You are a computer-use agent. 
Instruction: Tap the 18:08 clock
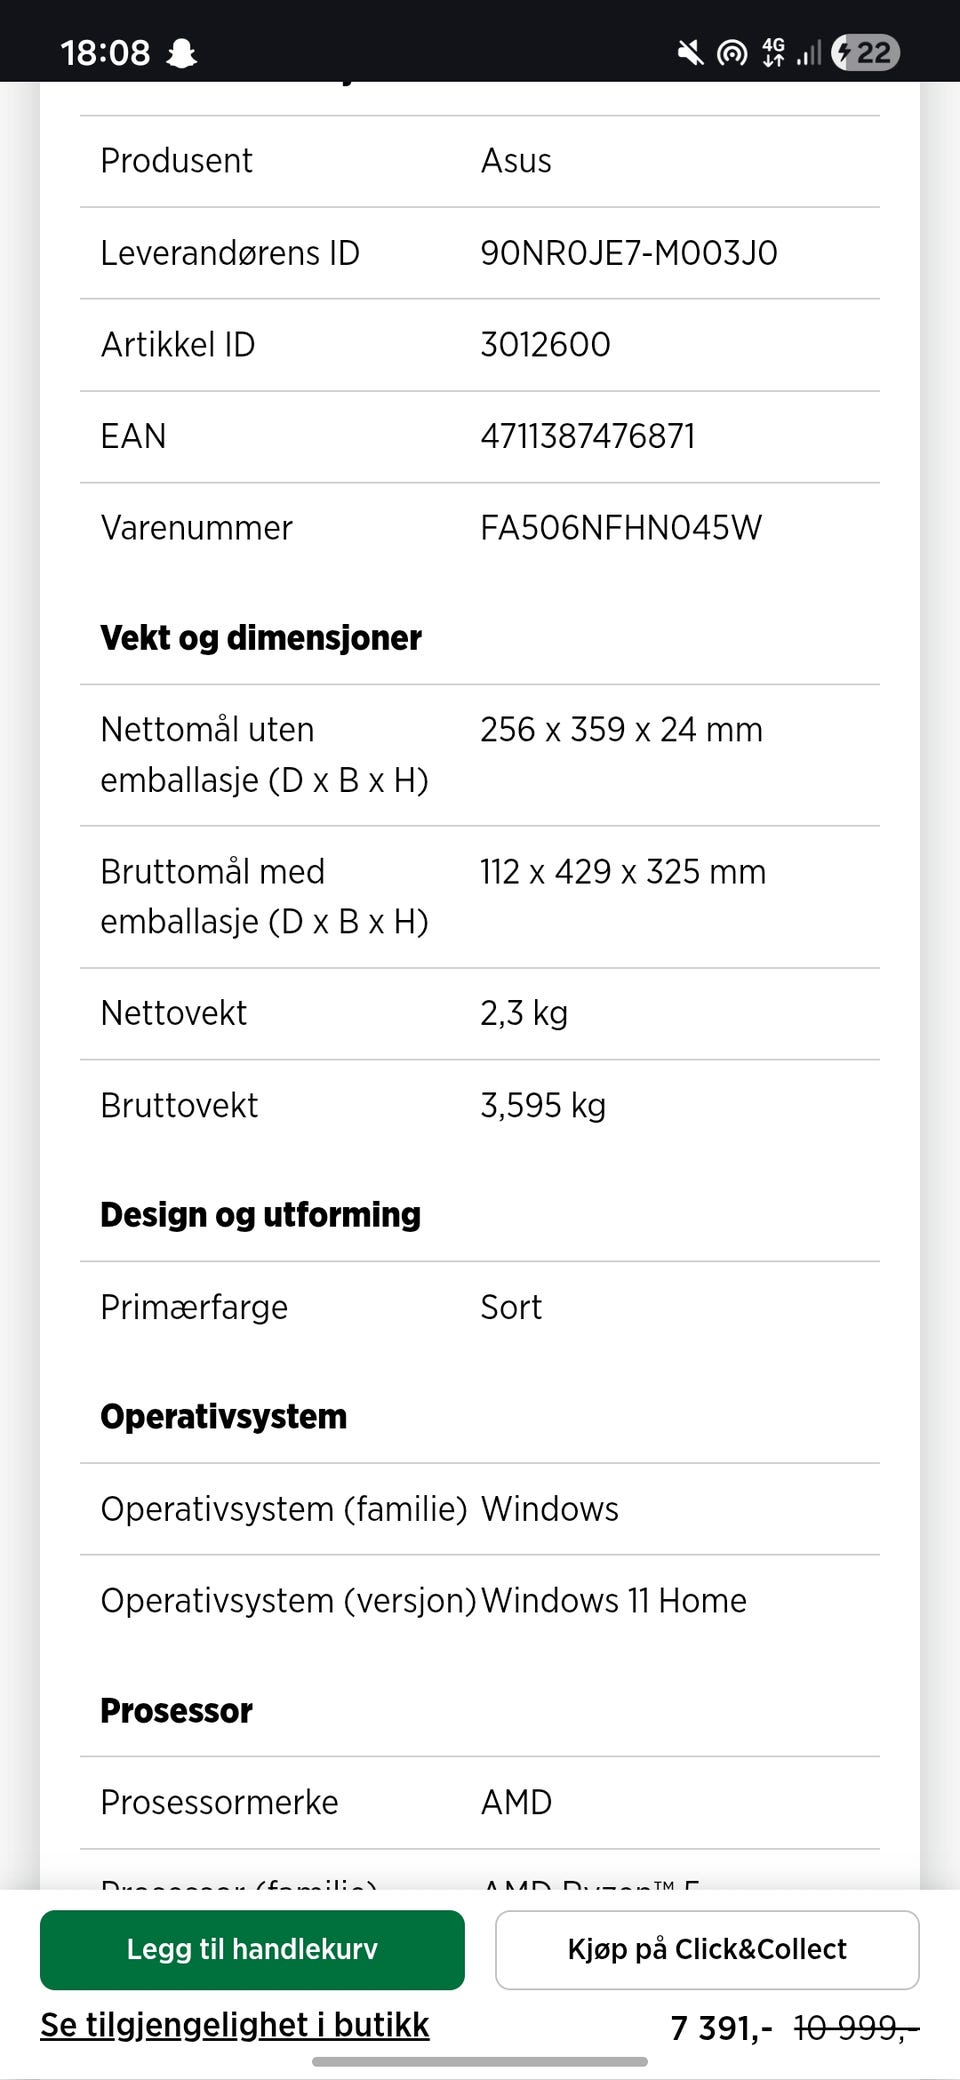pos(105,52)
